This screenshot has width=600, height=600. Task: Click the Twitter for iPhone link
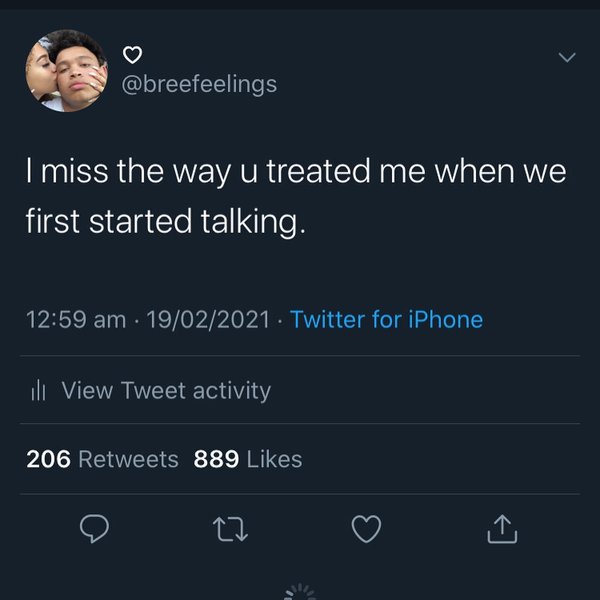386,320
